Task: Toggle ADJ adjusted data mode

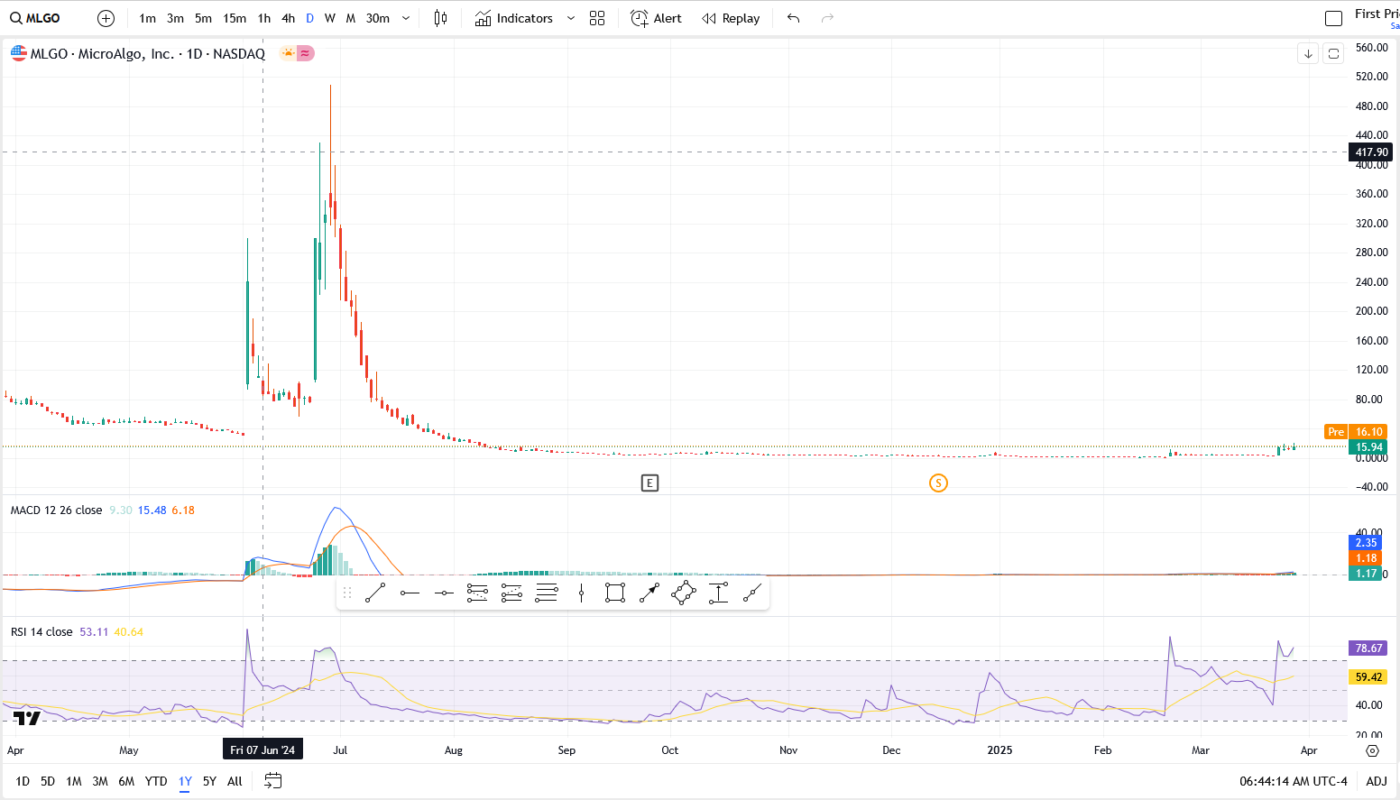Action: coord(1378,781)
